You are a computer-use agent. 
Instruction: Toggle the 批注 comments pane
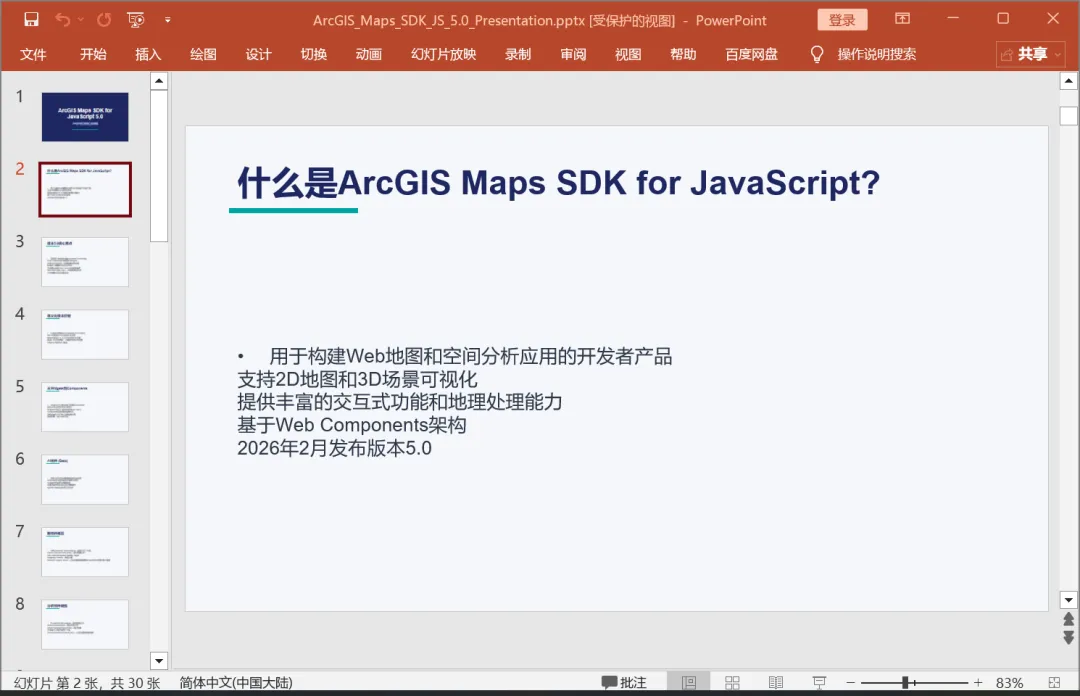[x=624, y=682]
